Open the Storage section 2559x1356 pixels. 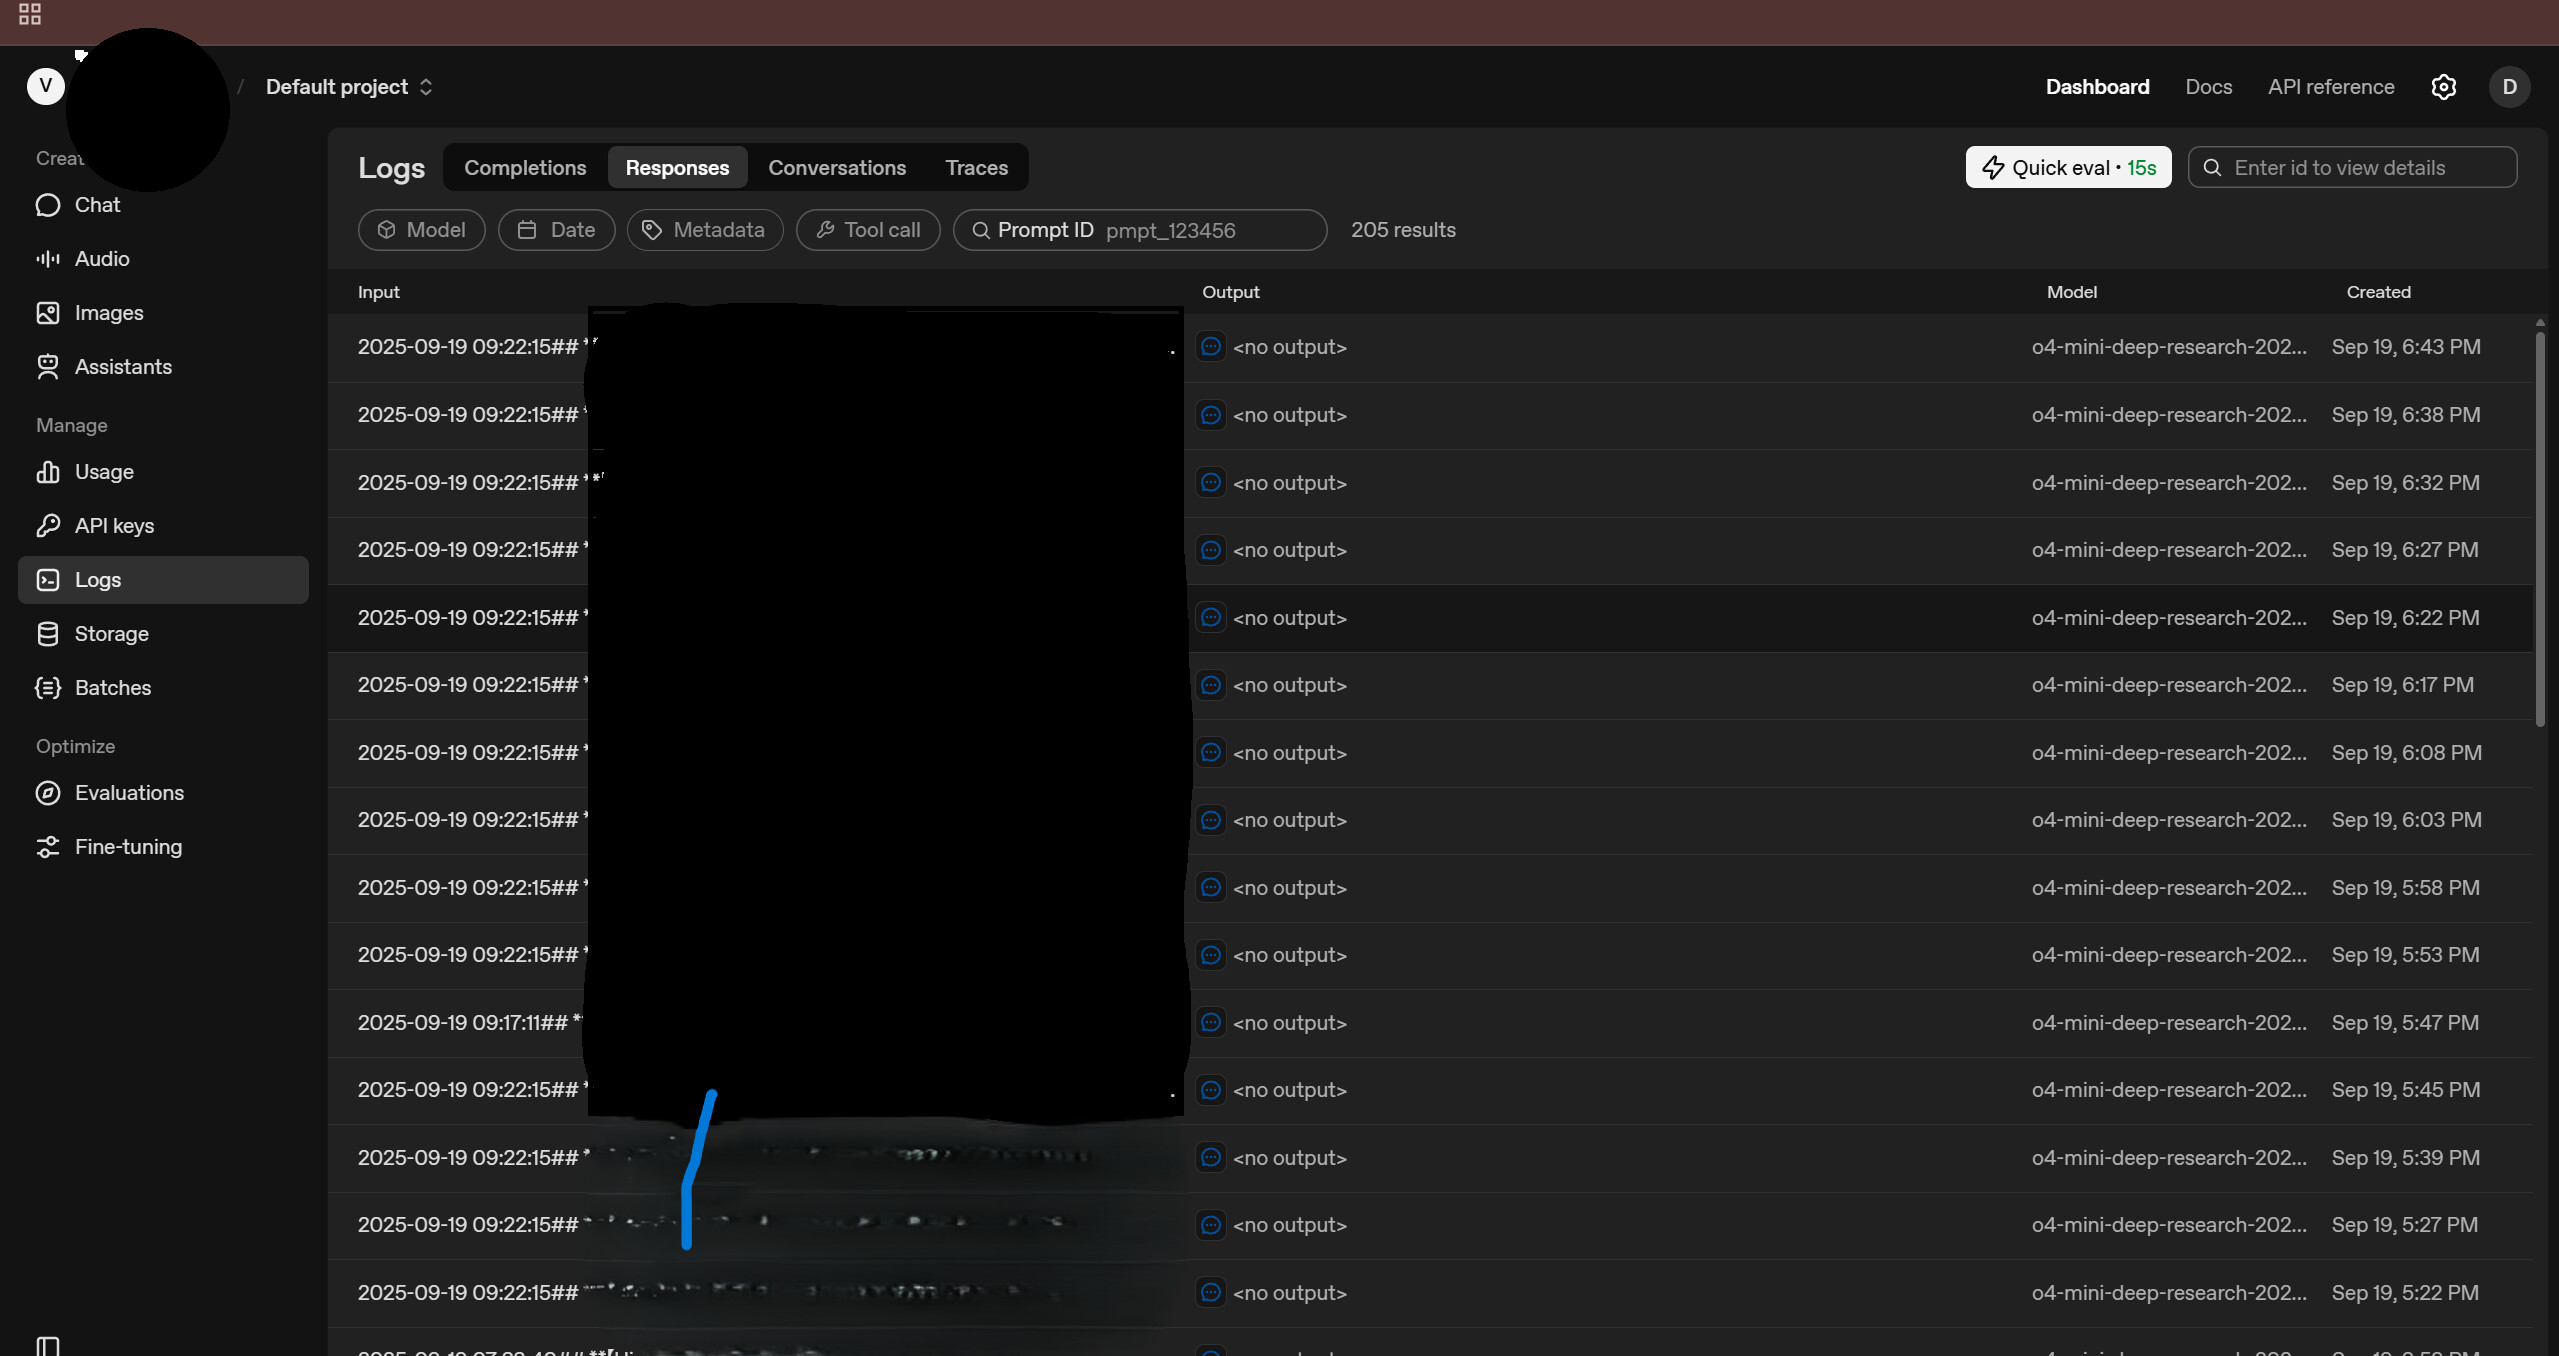pyautogui.click(x=111, y=634)
